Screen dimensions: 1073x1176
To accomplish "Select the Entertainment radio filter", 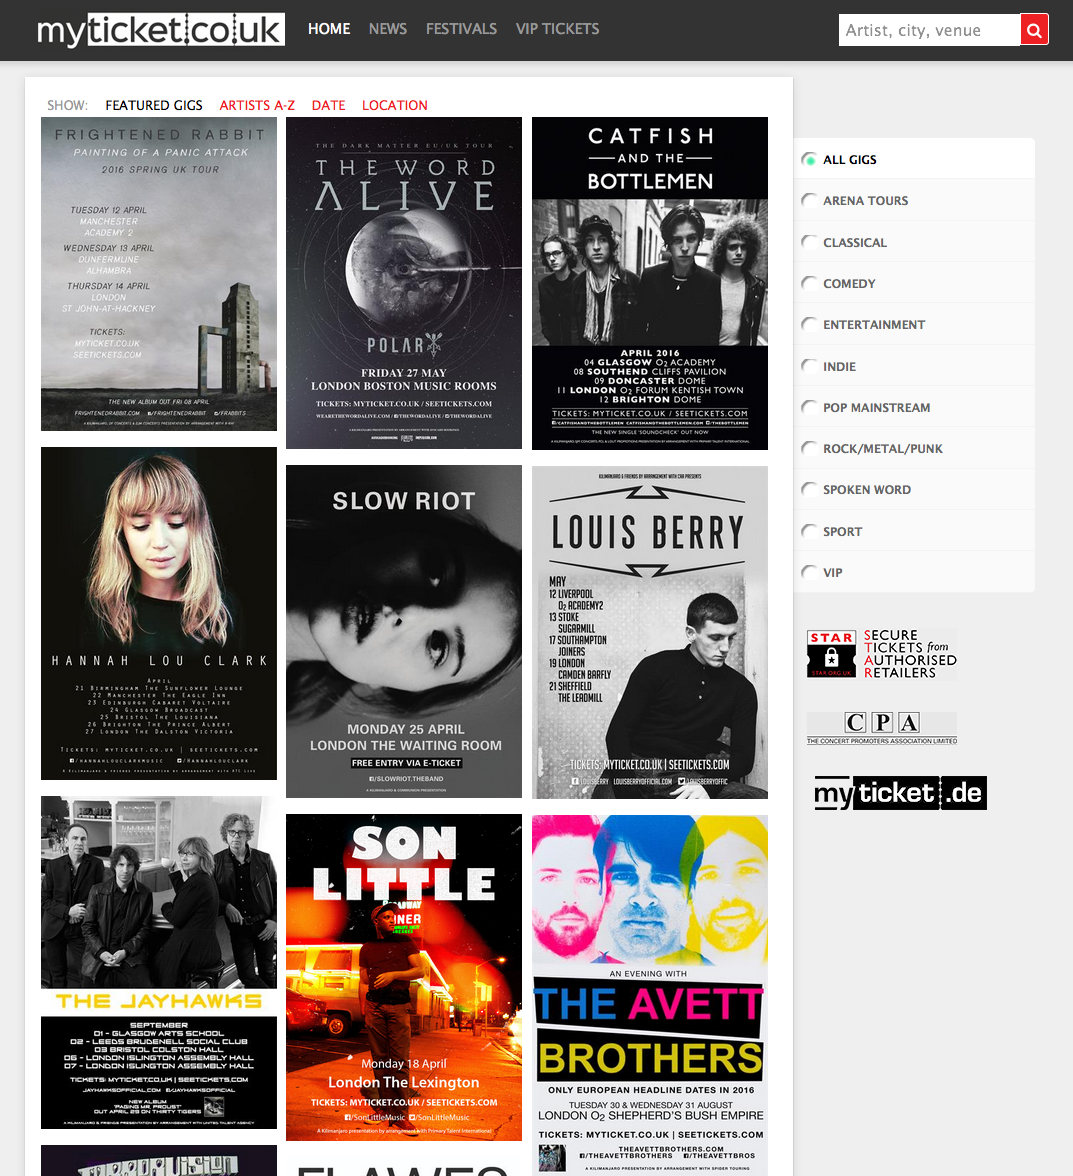I will click(809, 325).
